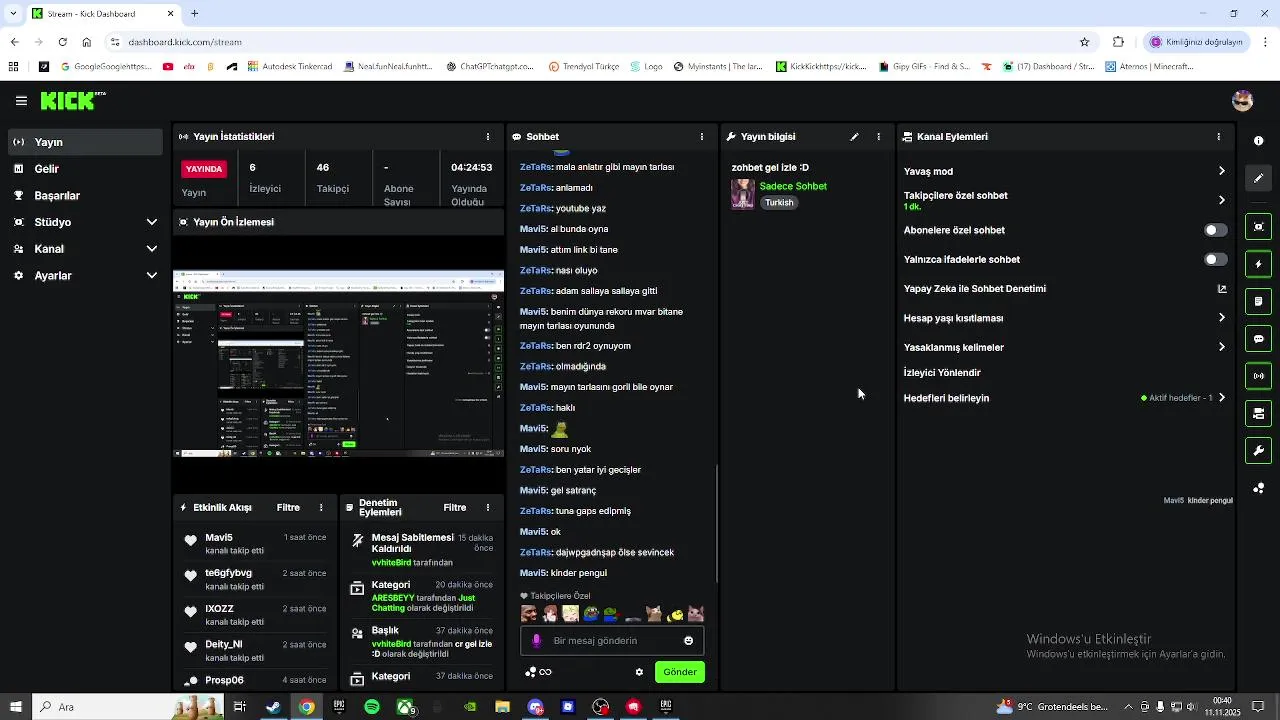Click the purple microphone icon in chat input
The width and height of the screenshot is (1280, 720).
(x=537, y=641)
